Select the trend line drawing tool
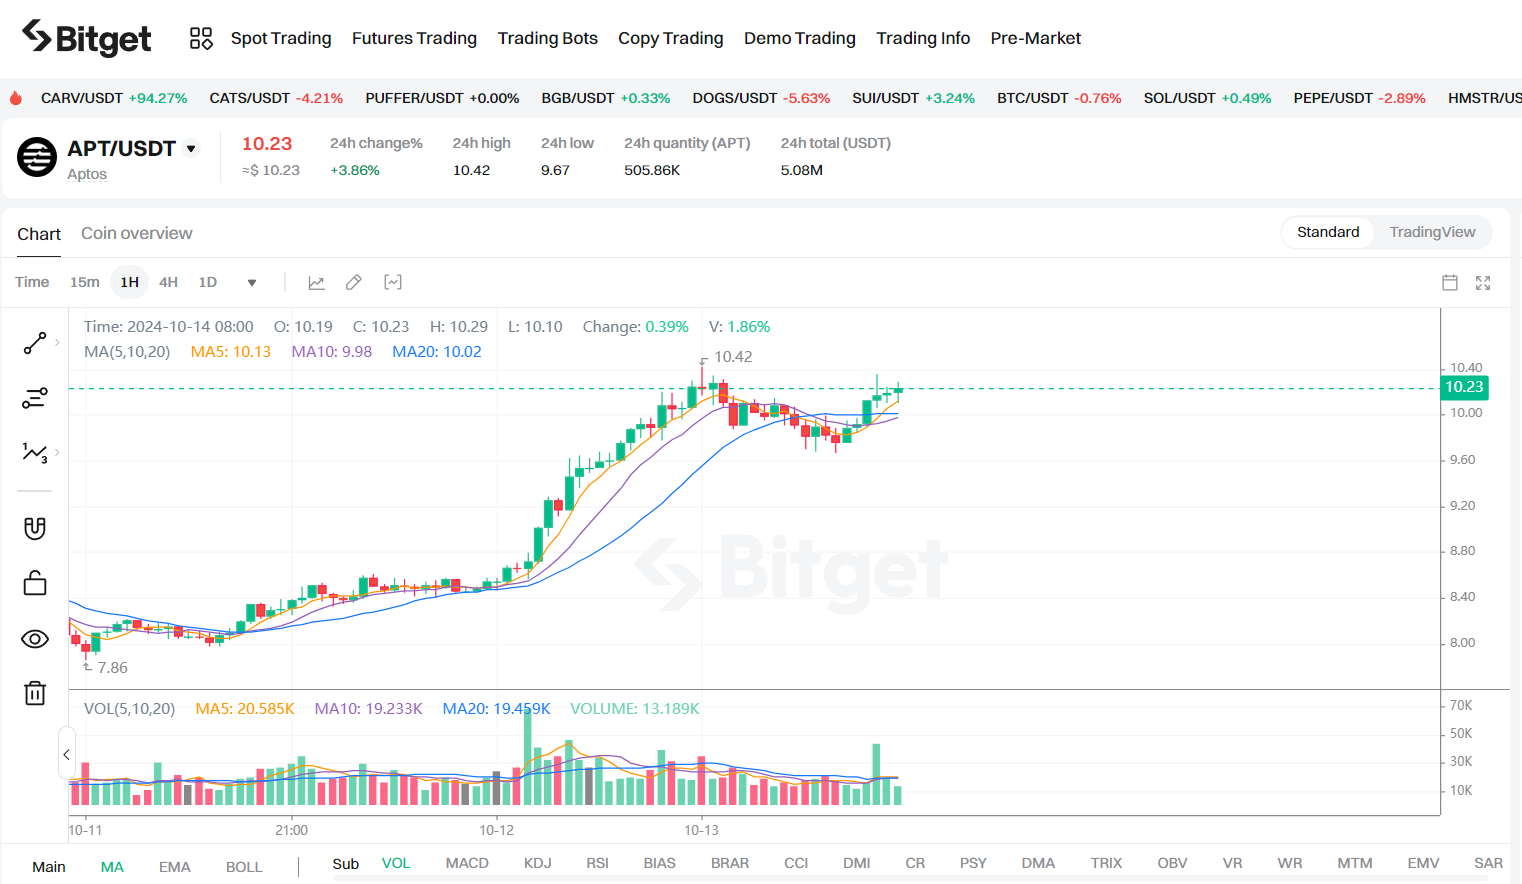Screen dimensions: 1522x884 coord(35,343)
